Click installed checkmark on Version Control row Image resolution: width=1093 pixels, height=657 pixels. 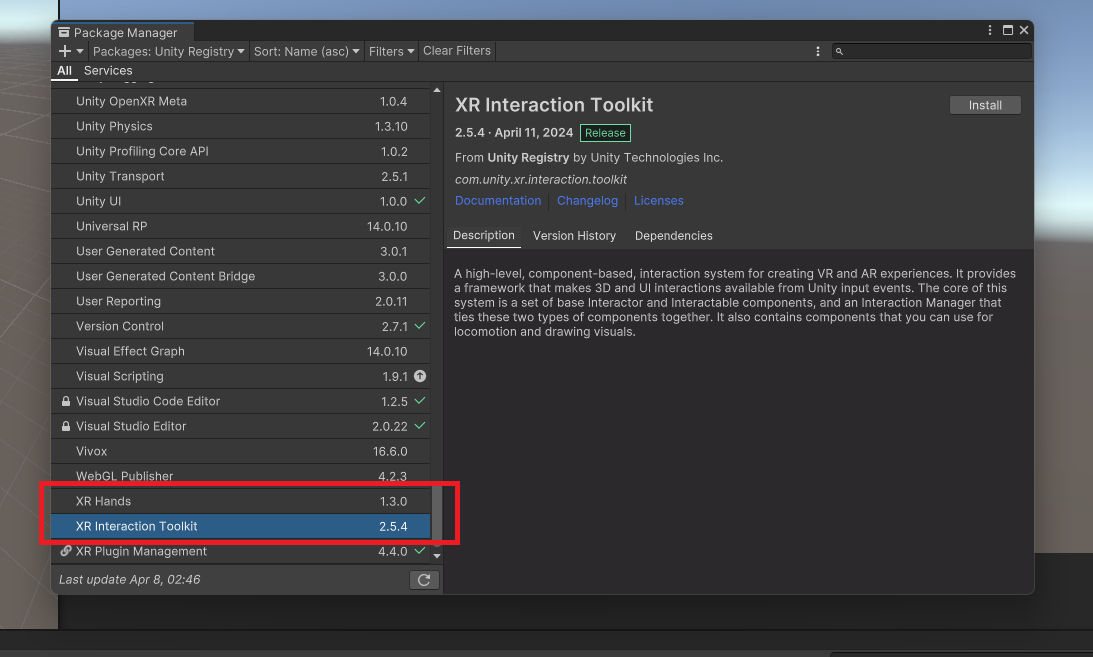click(x=420, y=325)
